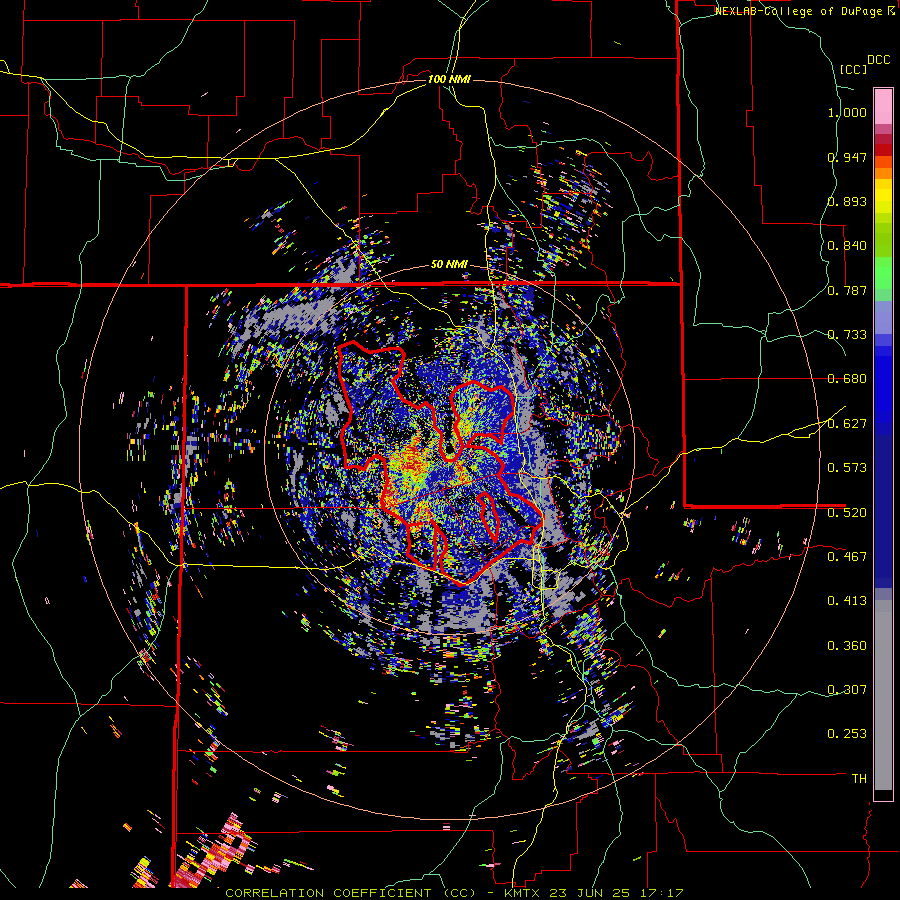Pick the yellow segment of the color bar
This screenshot has height=900, width=900.
pyautogui.click(x=883, y=196)
